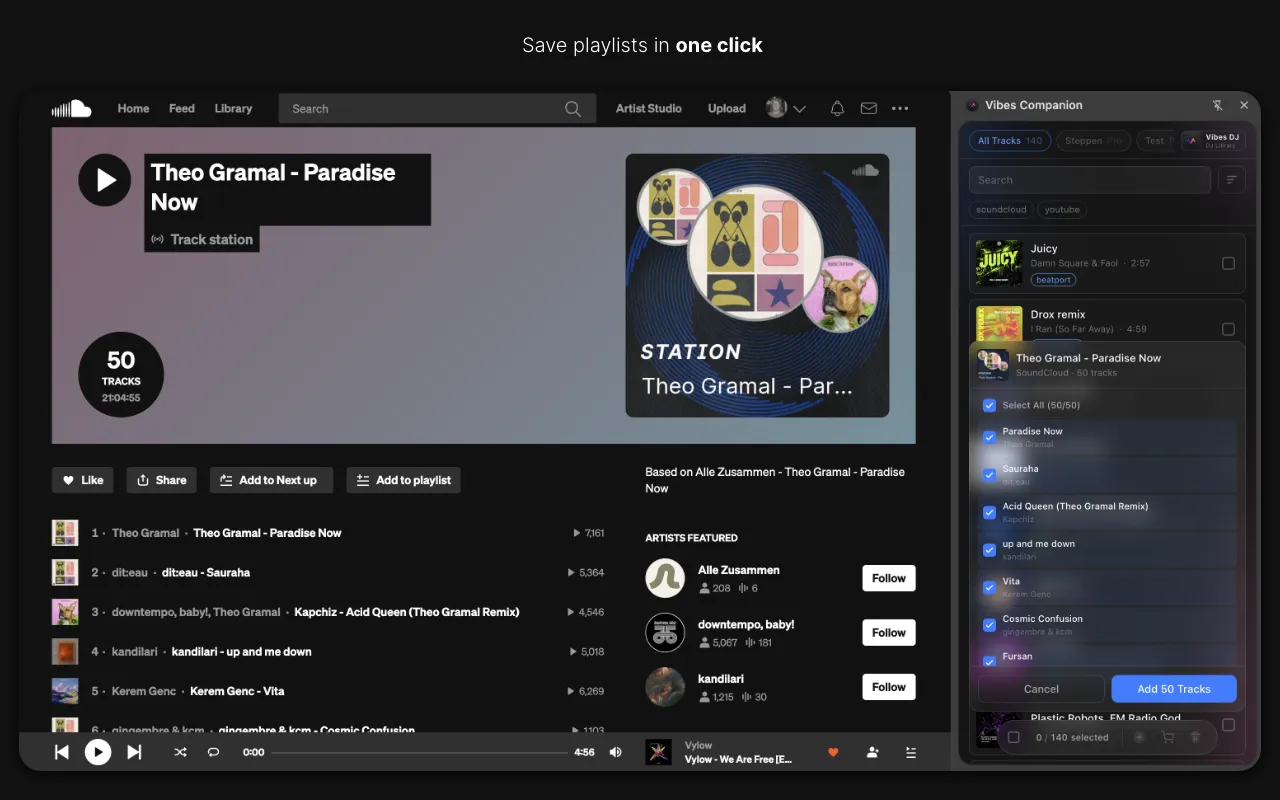Click the play button in bottom player bar
The height and width of the screenshot is (800, 1280).
[x=98, y=752]
